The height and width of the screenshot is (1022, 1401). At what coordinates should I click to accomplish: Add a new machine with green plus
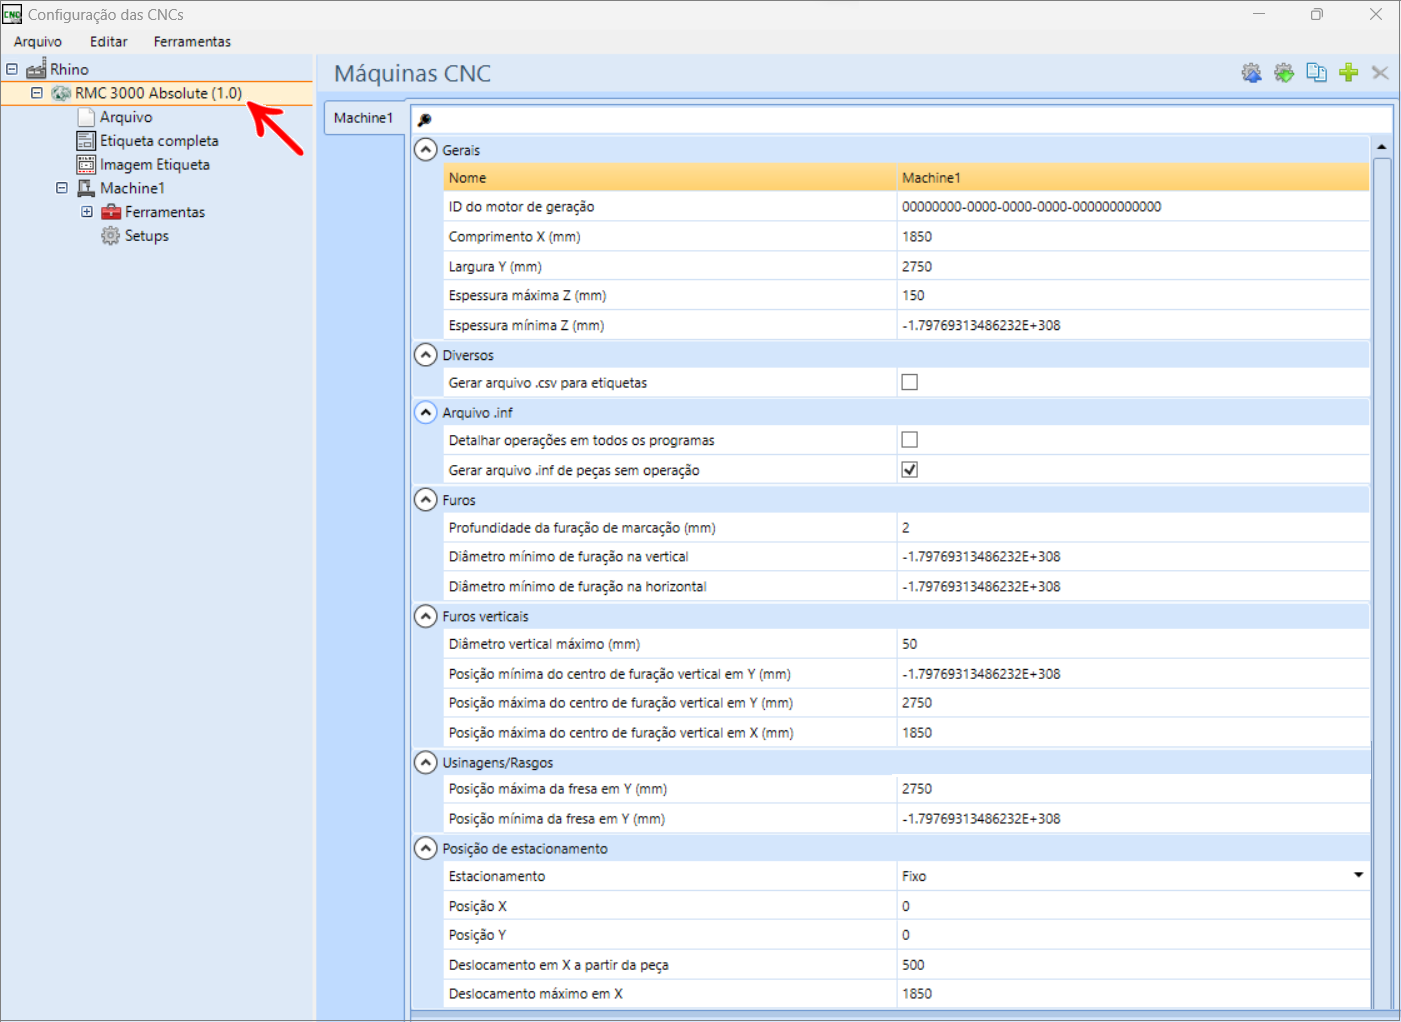tap(1348, 73)
